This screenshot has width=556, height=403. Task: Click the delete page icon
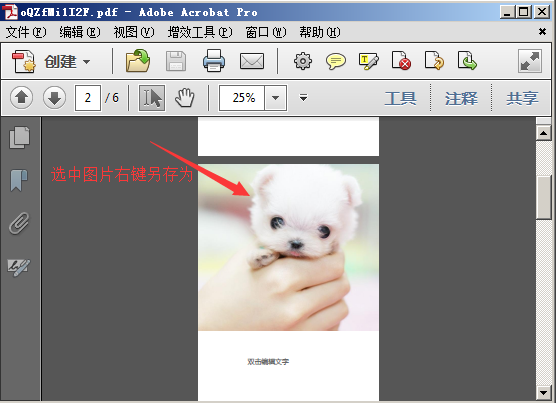(x=401, y=61)
